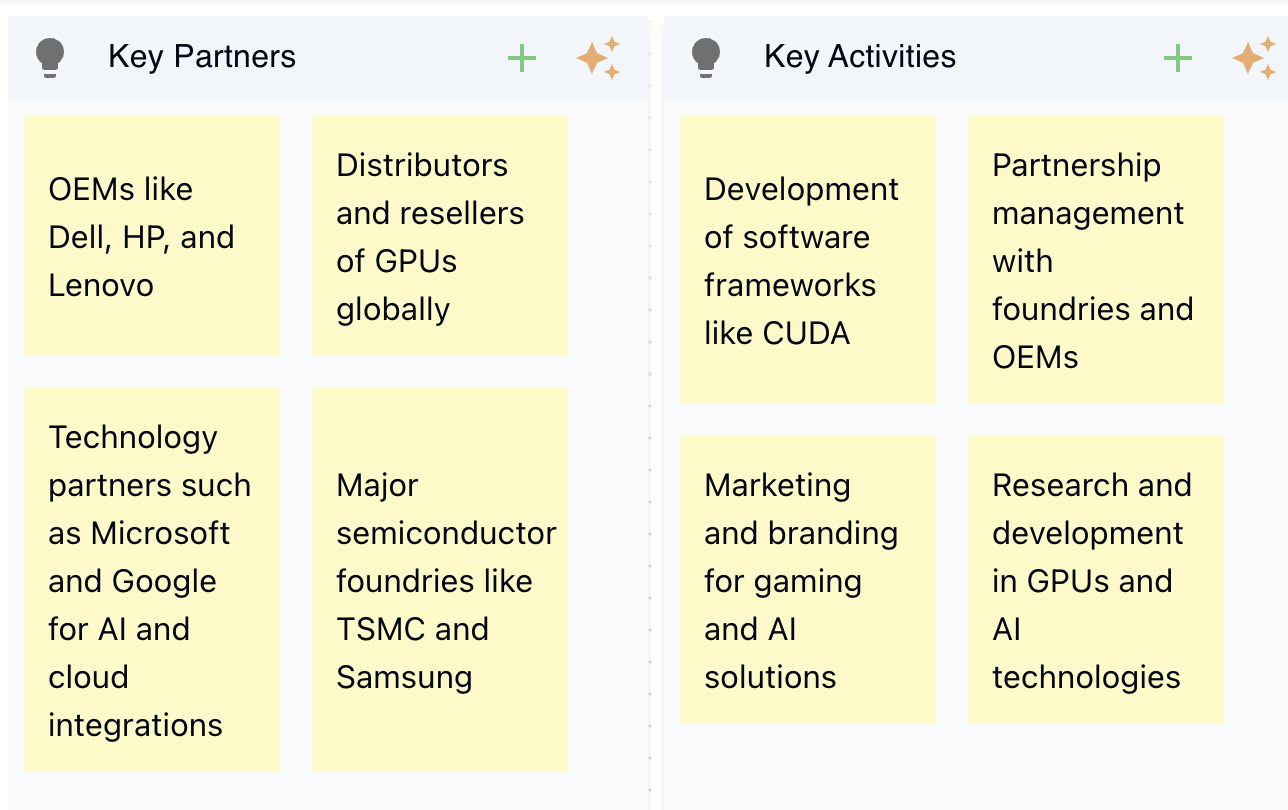
Task: Generate AI suggestions for Key Partners
Action: tap(598, 58)
